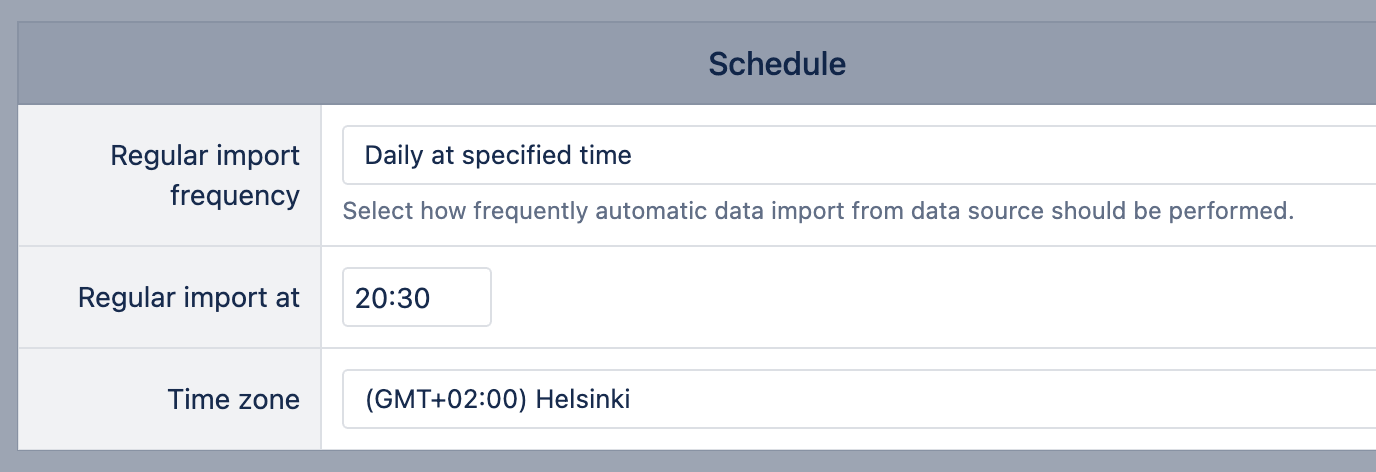Click empty space right of time field
Screen dimensions: 1376x472
(x=900, y=297)
